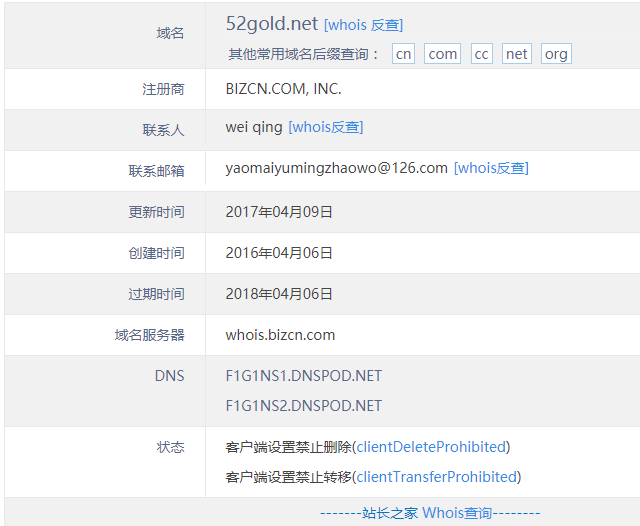Open the clientTransferProhibited status link
The height and width of the screenshot is (526, 640).
[x=438, y=477]
